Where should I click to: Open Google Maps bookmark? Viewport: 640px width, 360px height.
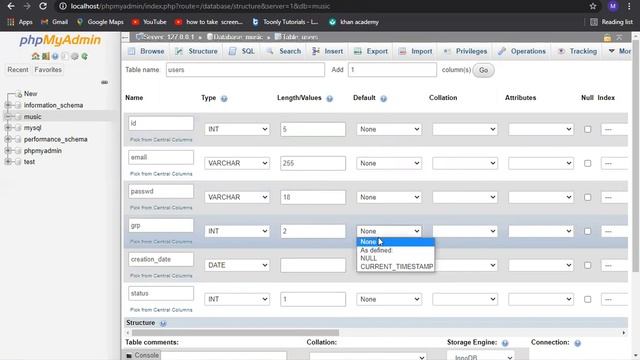pyautogui.click(x=100, y=22)
